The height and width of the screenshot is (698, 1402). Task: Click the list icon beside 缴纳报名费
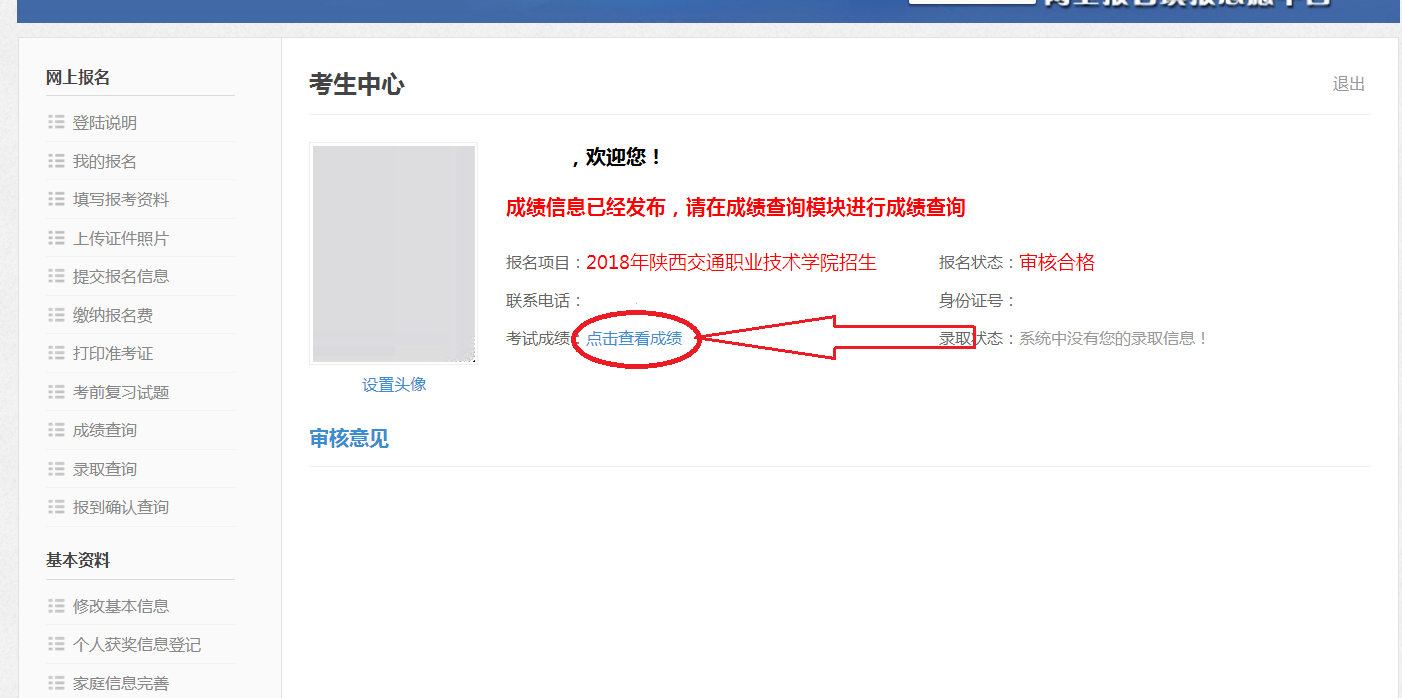click(x=56, y=315)
